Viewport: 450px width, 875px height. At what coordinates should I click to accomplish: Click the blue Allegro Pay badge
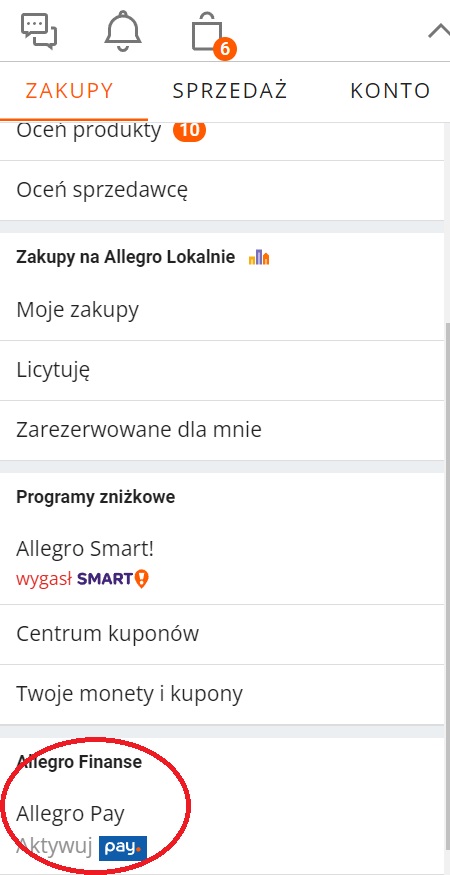123,847
